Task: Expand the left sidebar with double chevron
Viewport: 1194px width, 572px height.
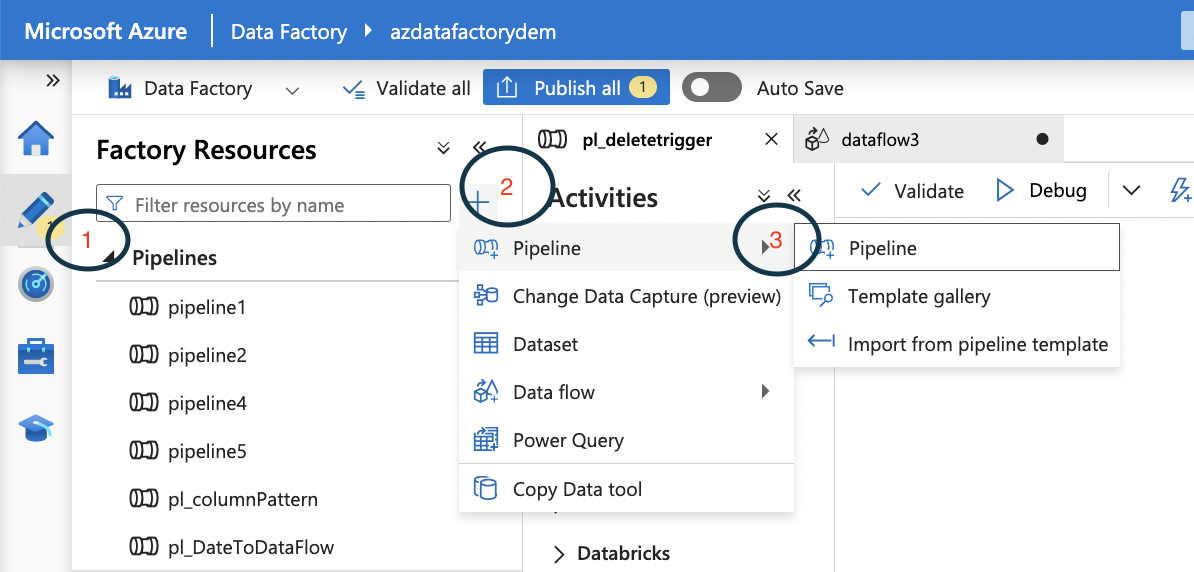Action: (53, 81)
